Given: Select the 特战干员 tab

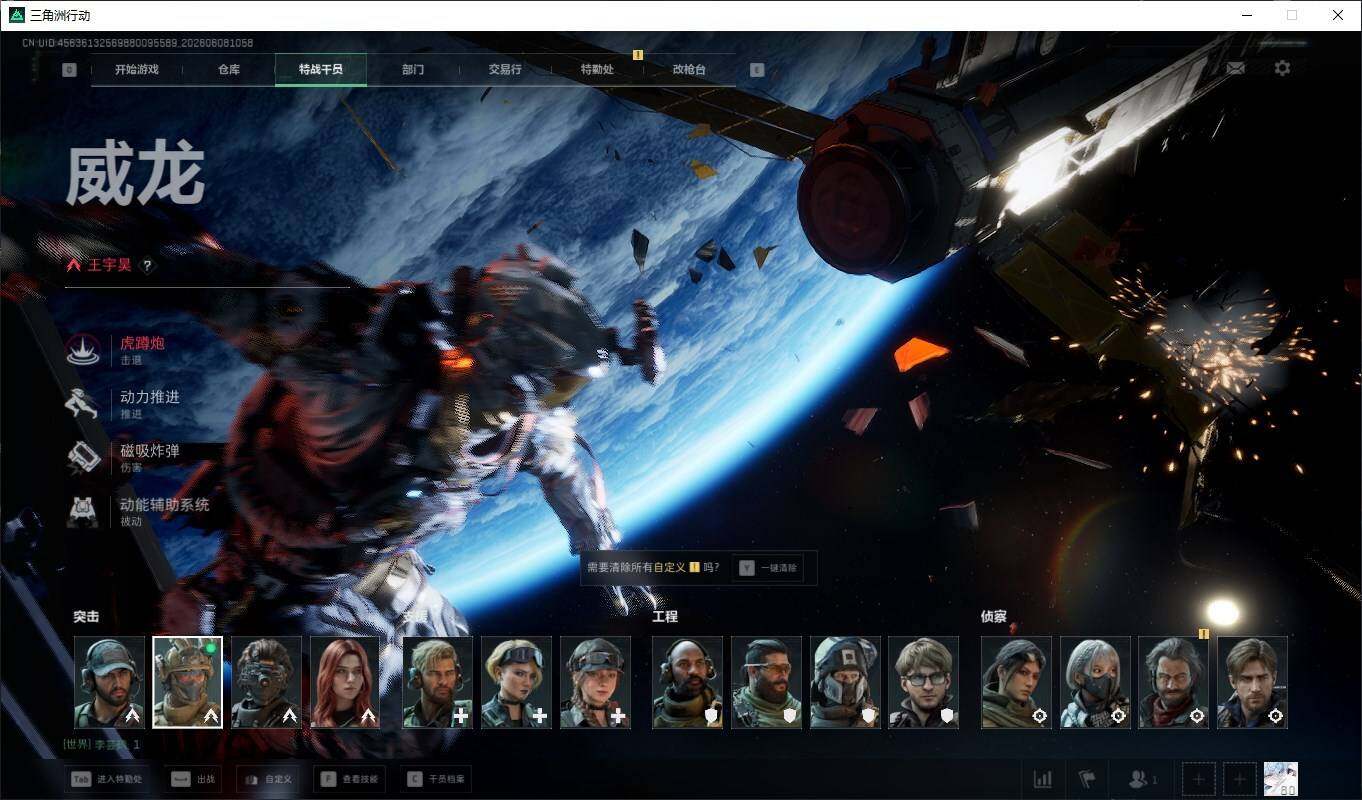Looking at the screenshot, I should 320,70.
